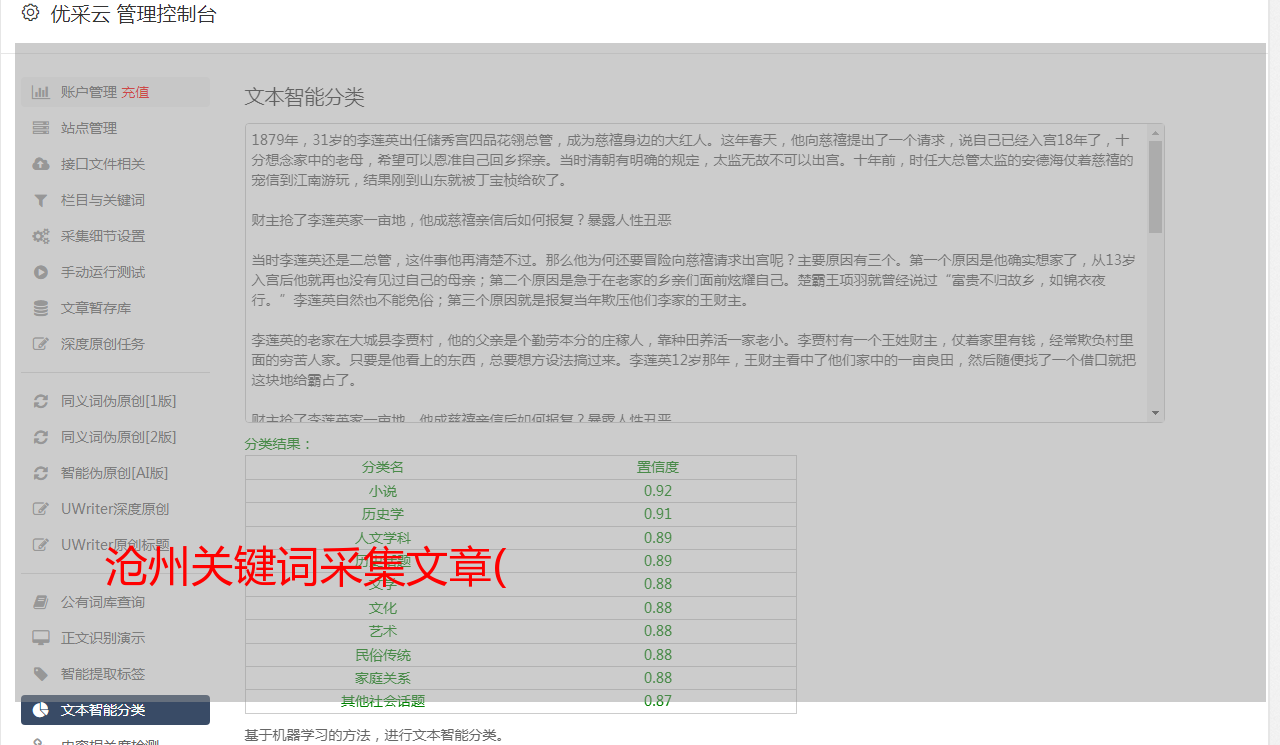Click the gears icon for 采集细节设置
Viewport: 1280px width, 745px height.
pos(41,236)
